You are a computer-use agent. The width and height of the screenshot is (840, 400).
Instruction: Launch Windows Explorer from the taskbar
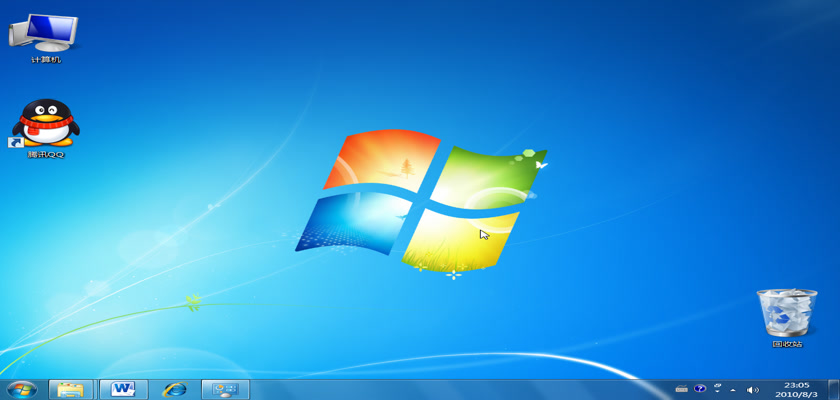point(70,389)
